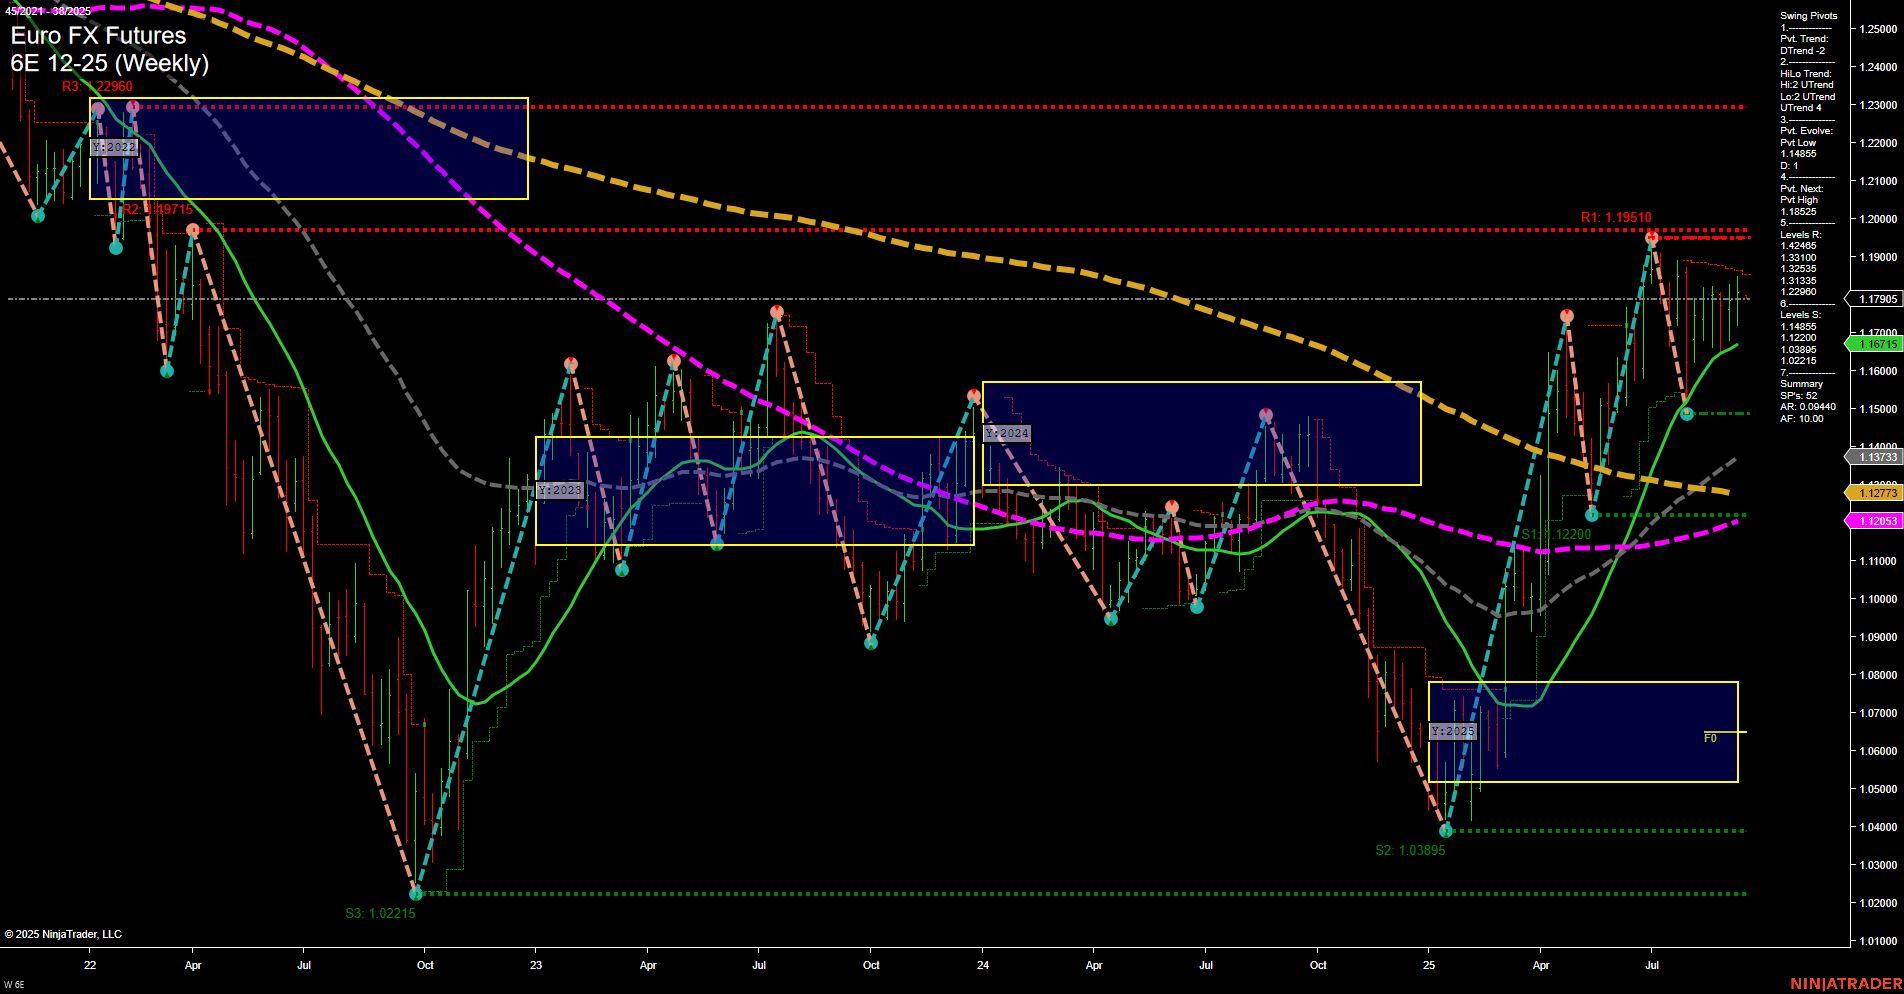Select the Swing Pivots panel heading
Viewport: 1904px width, 994px height.
point(1807,15)
